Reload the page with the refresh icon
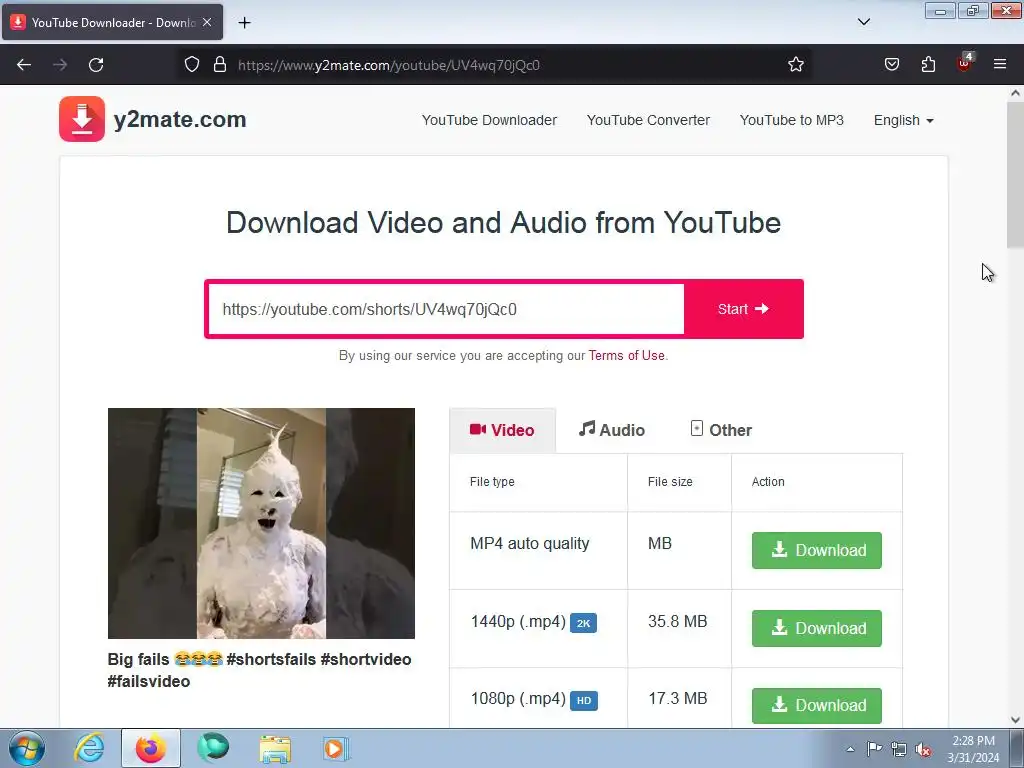 pos(96,65)
